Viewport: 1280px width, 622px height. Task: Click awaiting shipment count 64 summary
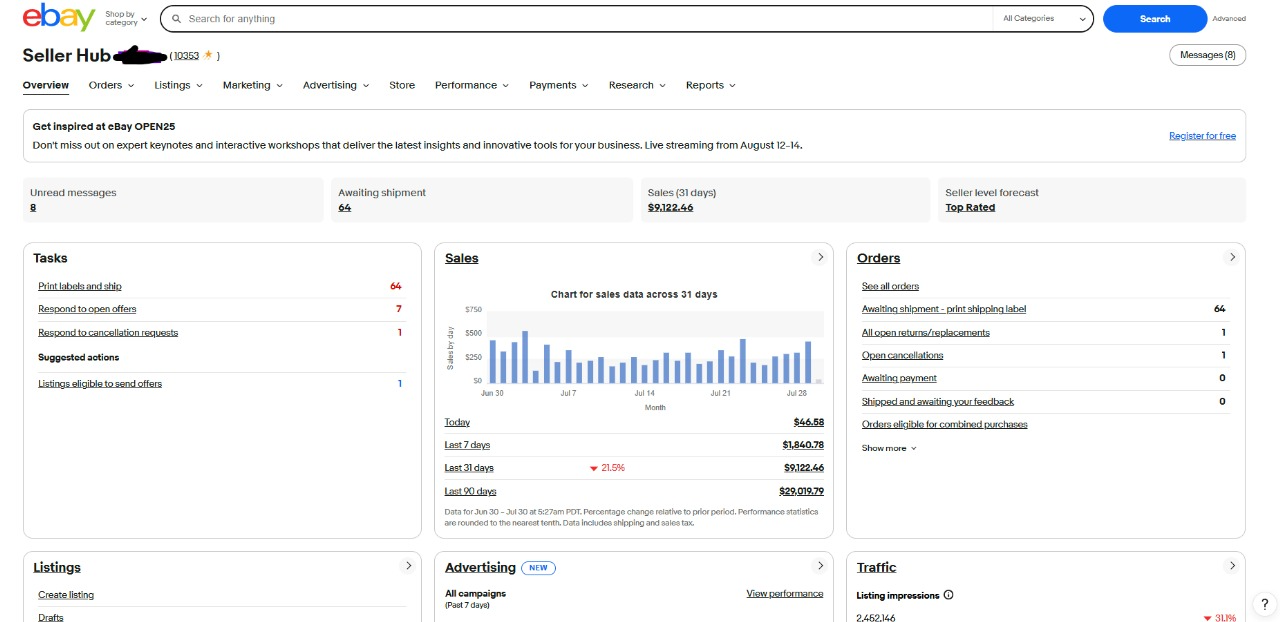click(x=344, y=208)
